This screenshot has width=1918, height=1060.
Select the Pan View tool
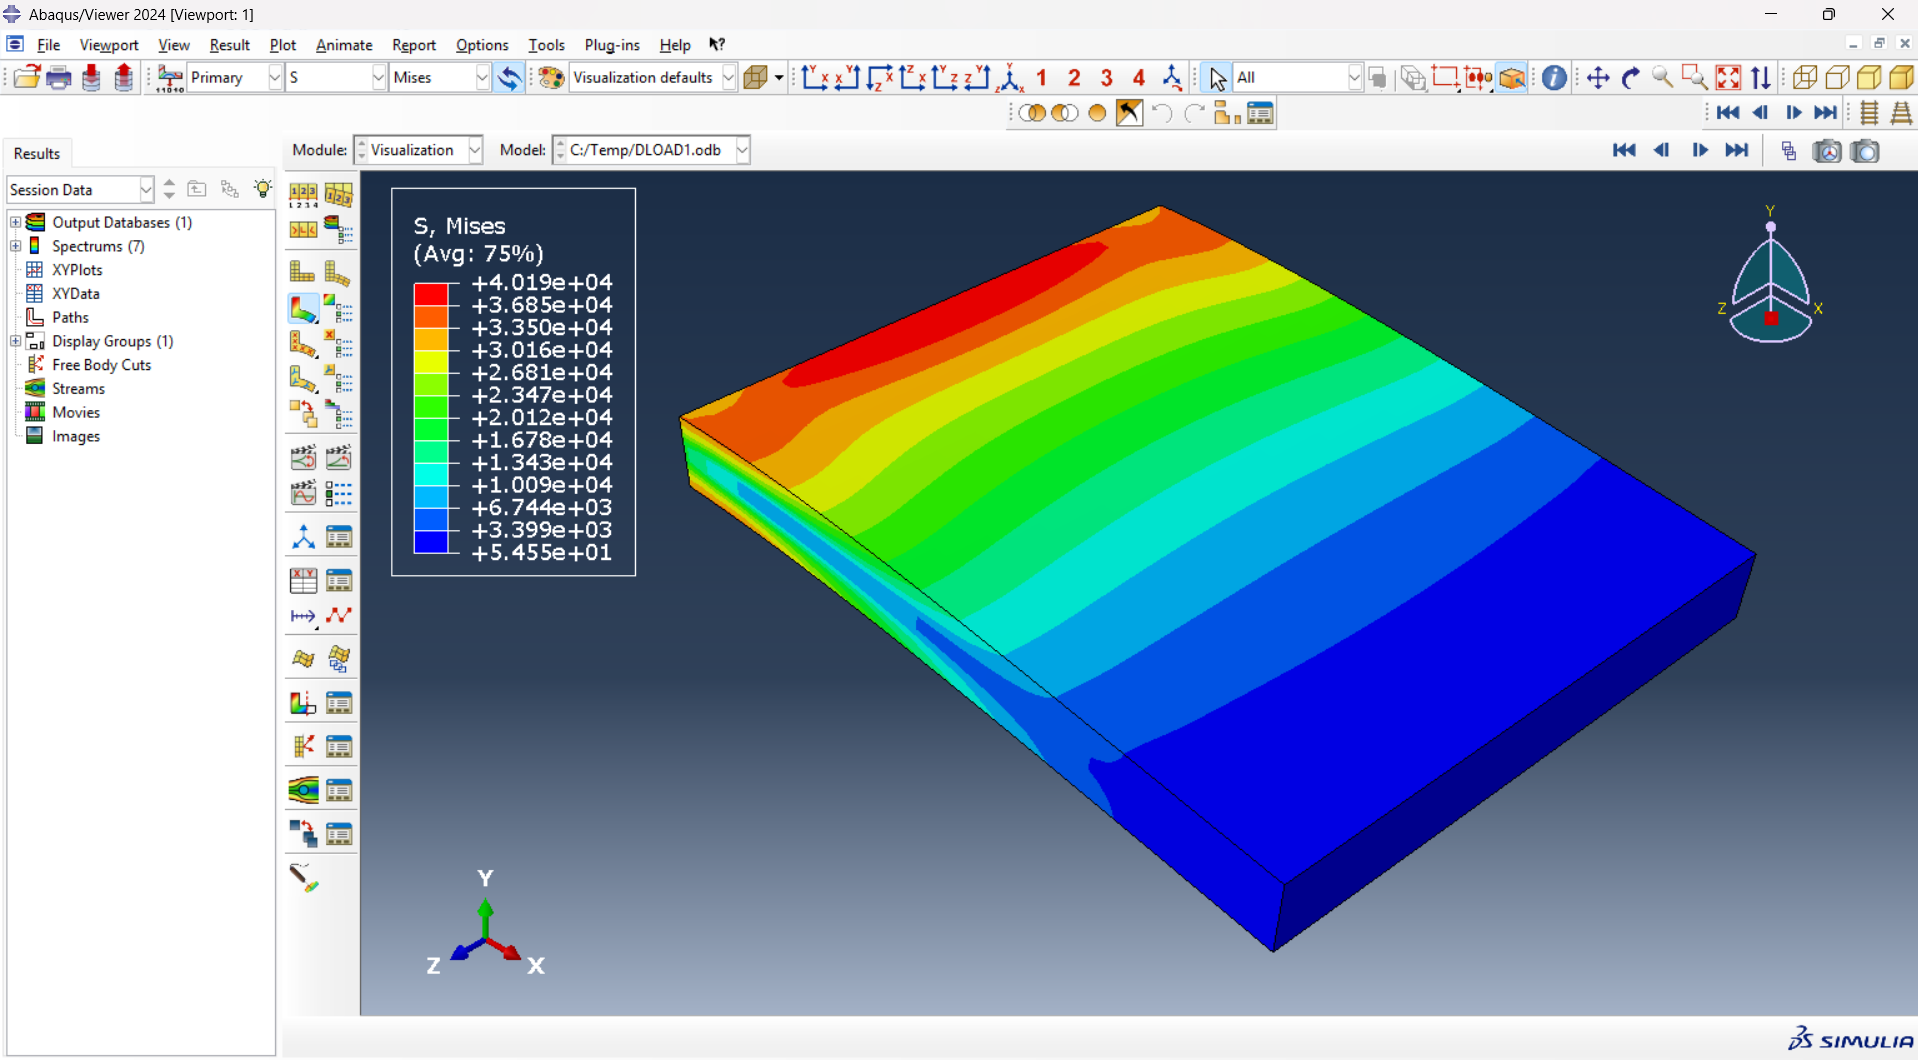coord(1597,78)
